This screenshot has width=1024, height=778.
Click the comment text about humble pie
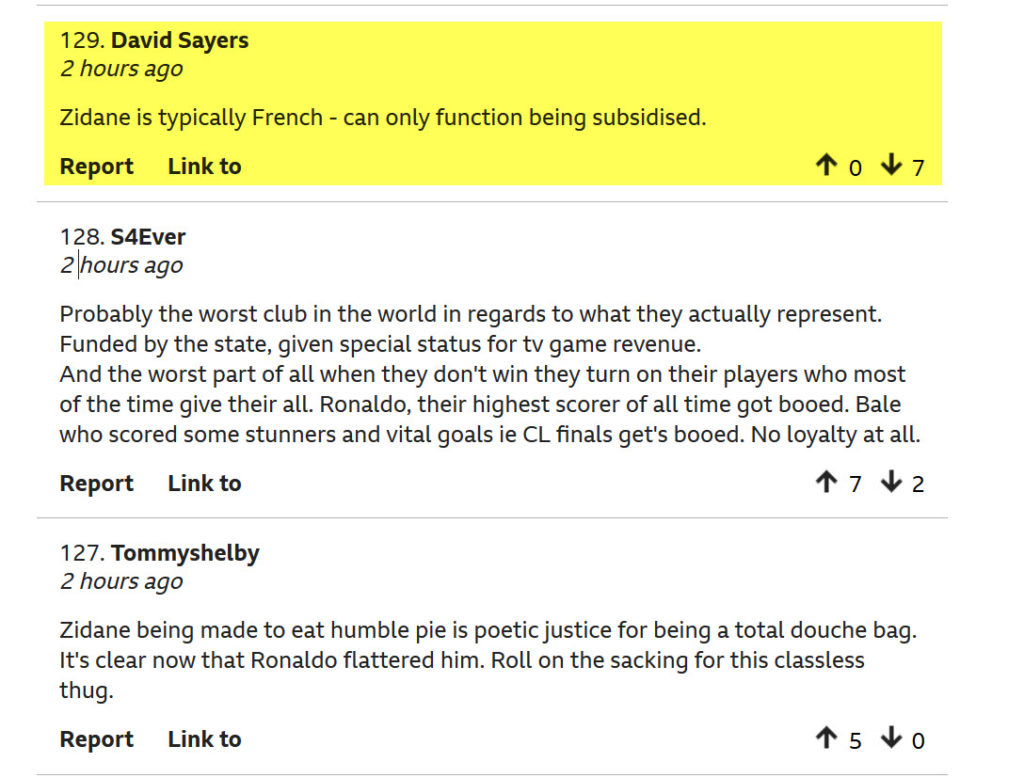pos(488,660)
